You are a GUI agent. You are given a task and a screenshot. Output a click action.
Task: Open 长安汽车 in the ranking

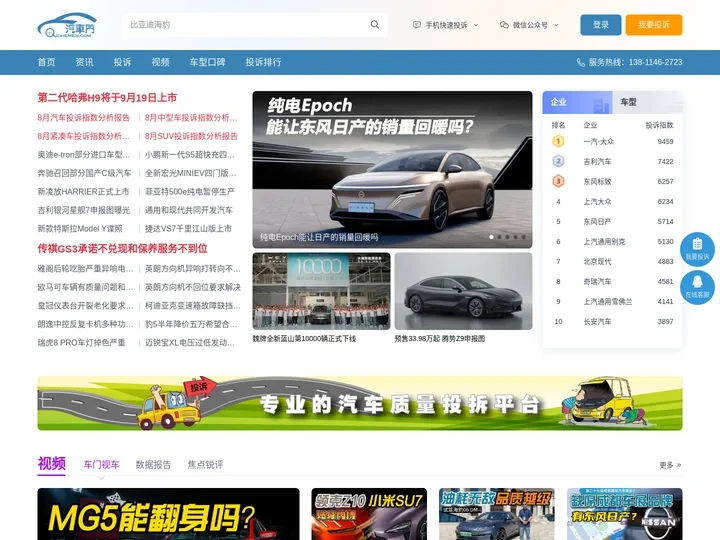point(597,322)
